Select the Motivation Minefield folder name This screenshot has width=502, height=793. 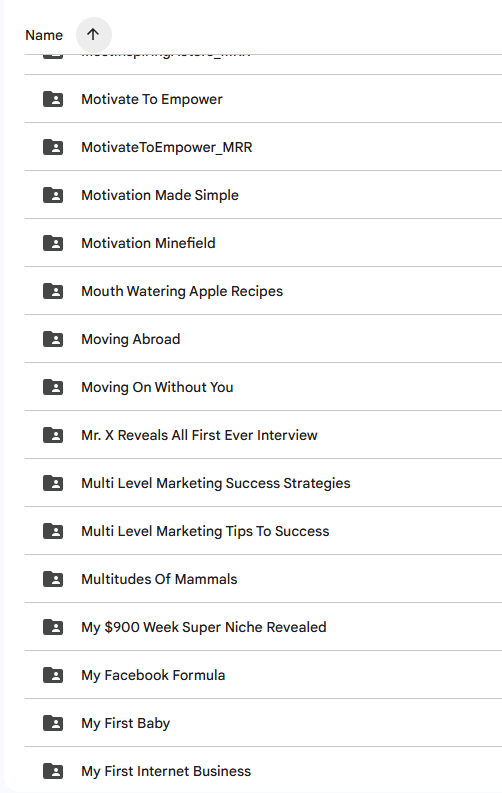pyautogui.click(x=148, y=243)
